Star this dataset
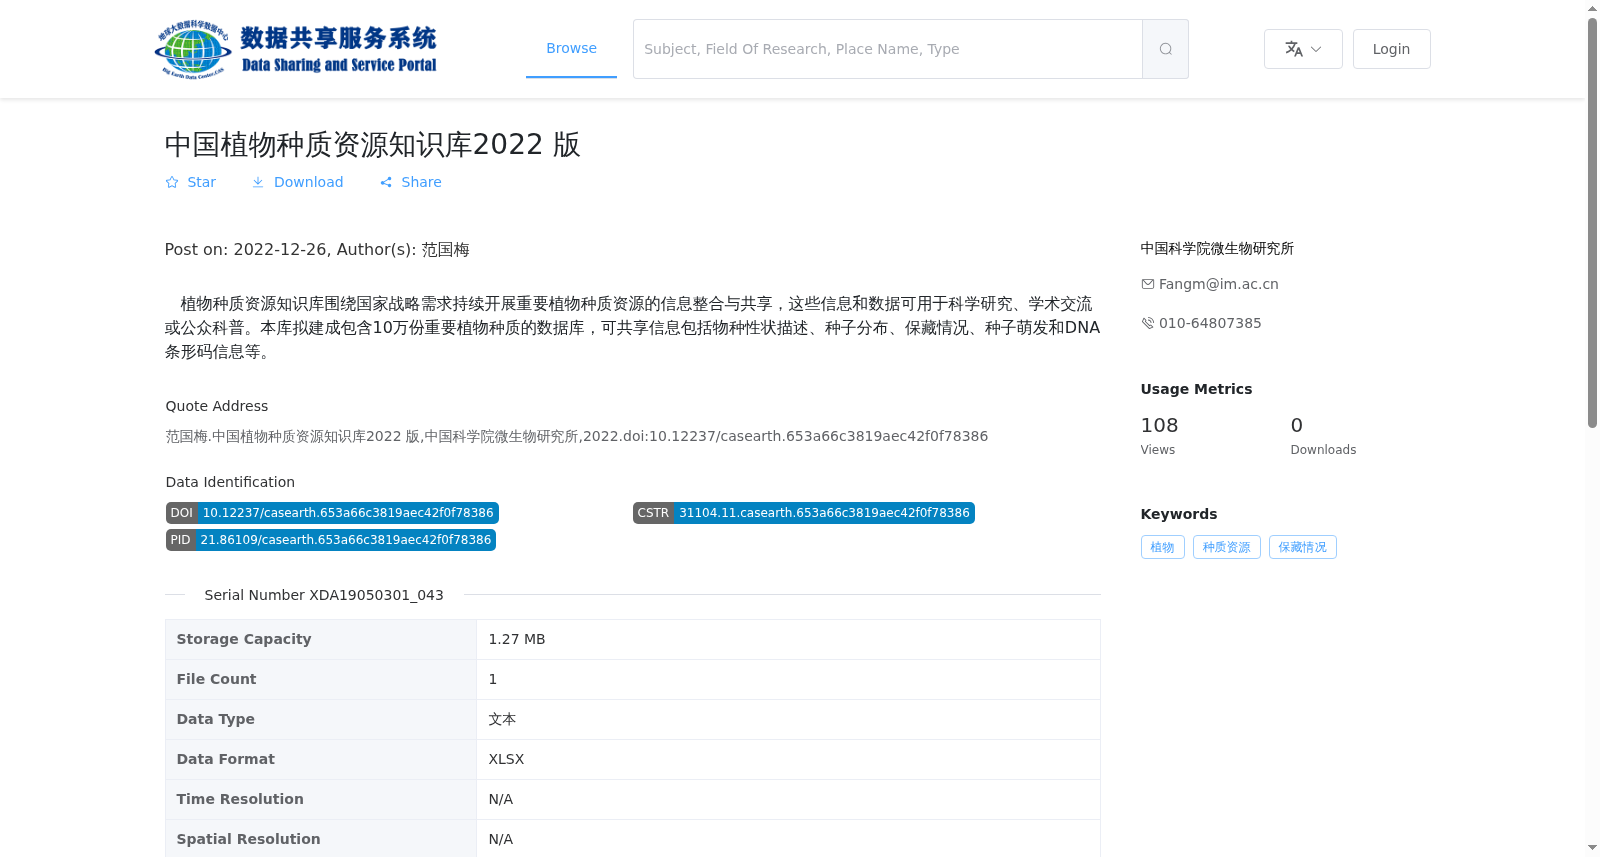1600x857 pixels. pyautogui.click(x=190, y=182)
